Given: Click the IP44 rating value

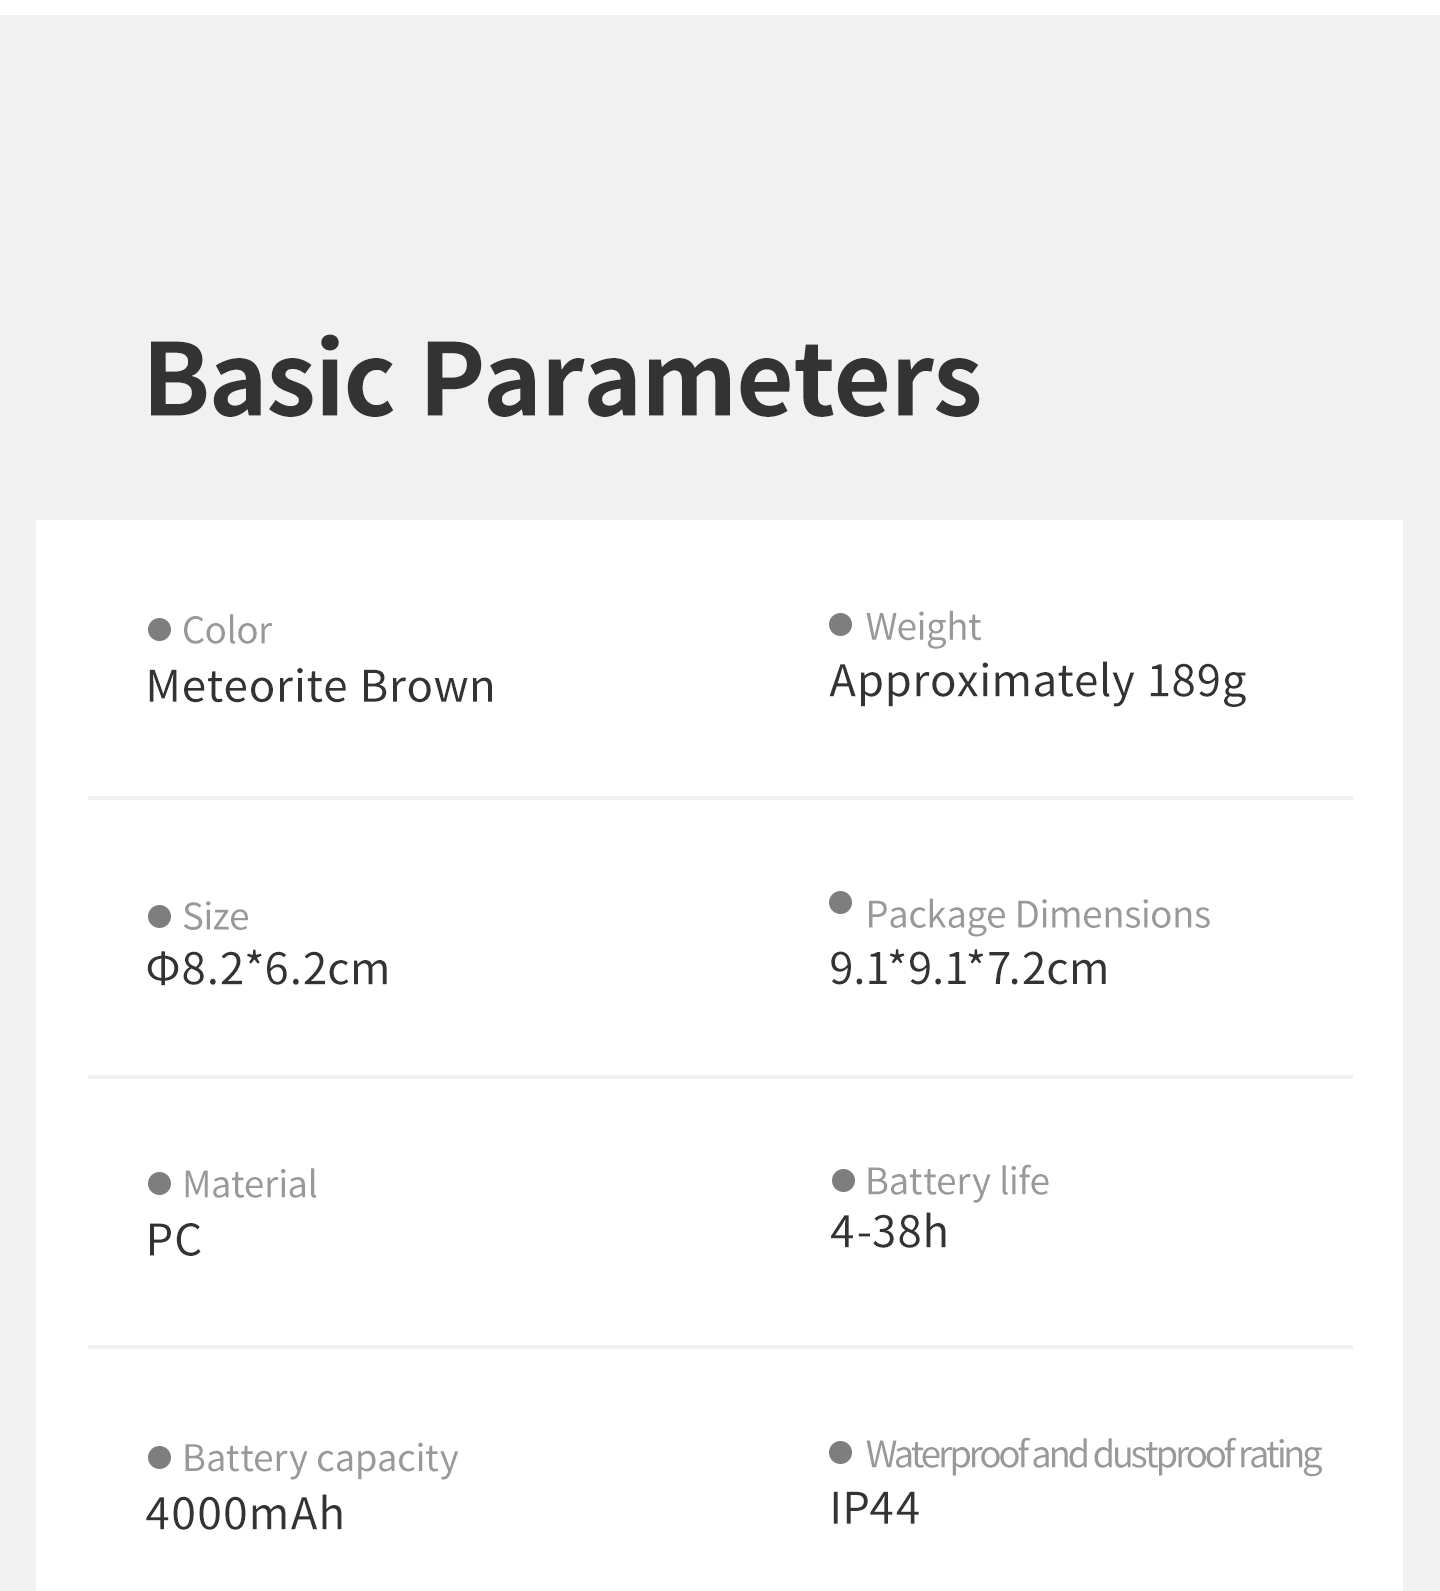Looking at the screenshot, I should pyautogui.click(x=874, y=1508).
